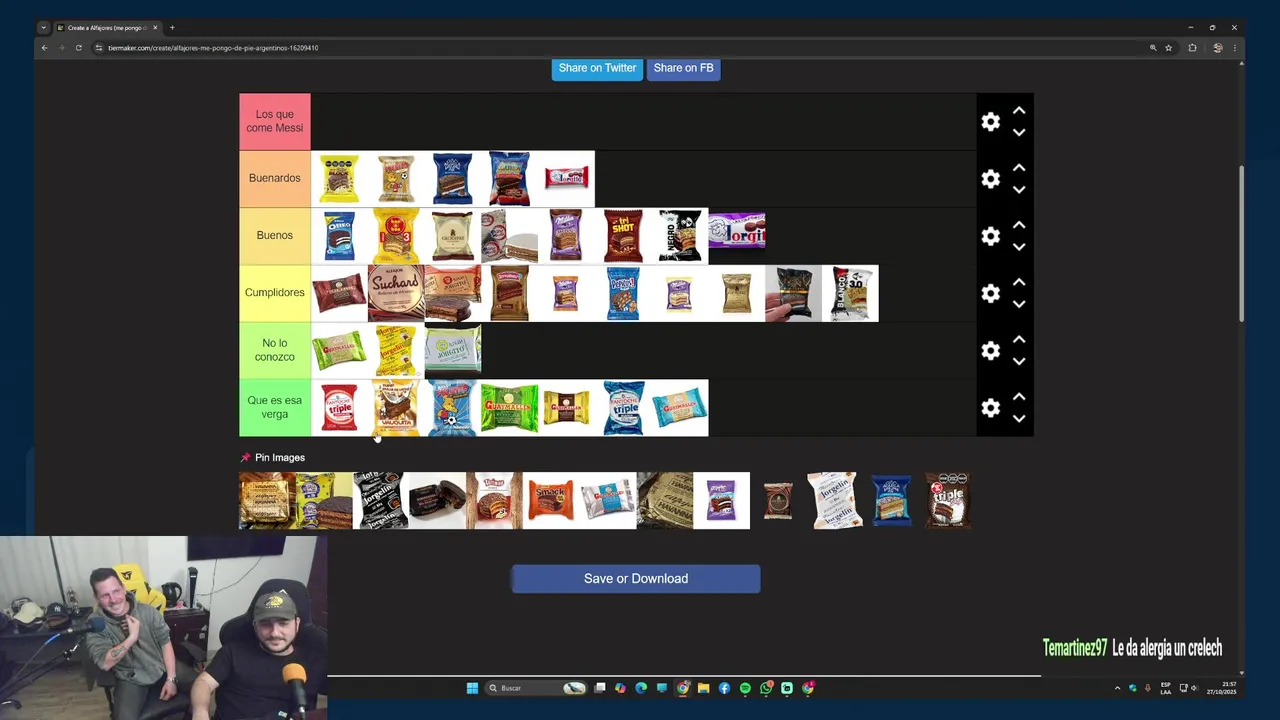Select Vauquita alfajor in bottom tier
Screen dimensions: 1280x720
(x=396, y=408)
